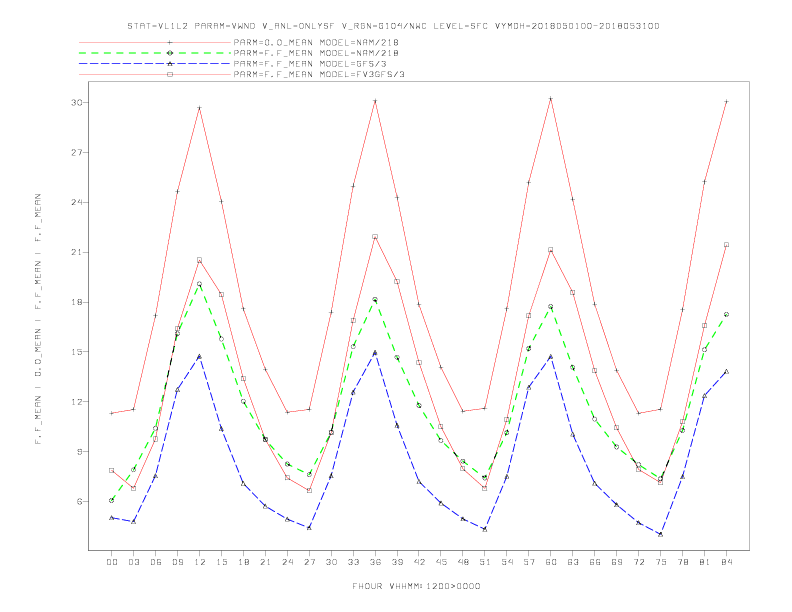792x612 pixels.
Task: Click x-axis forecast hour label 57
Action: (x=529, y=562)
